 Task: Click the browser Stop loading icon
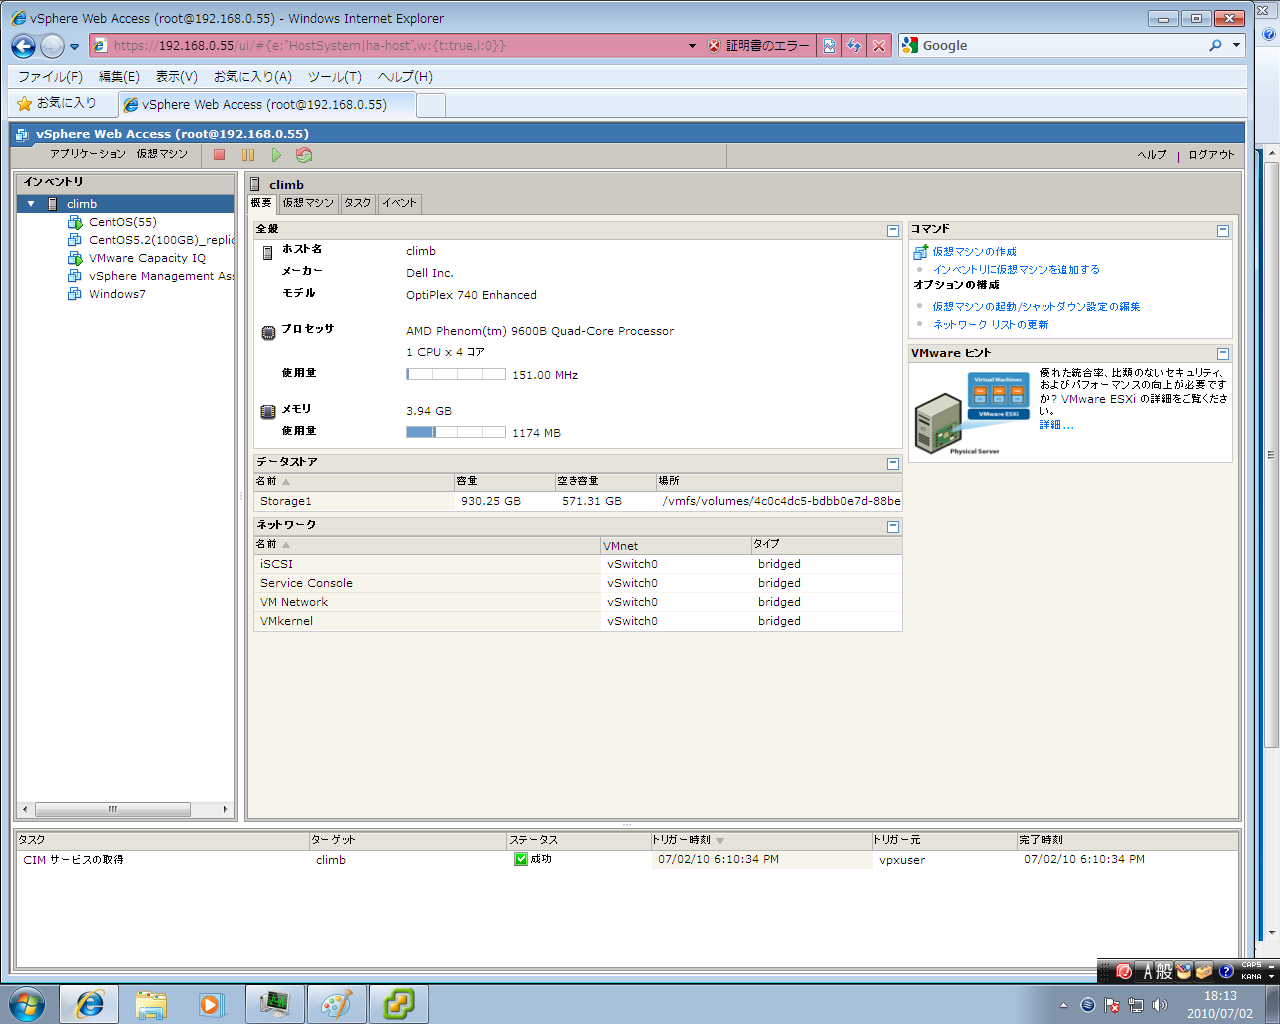pyautogui.click(x=878, y=46)
